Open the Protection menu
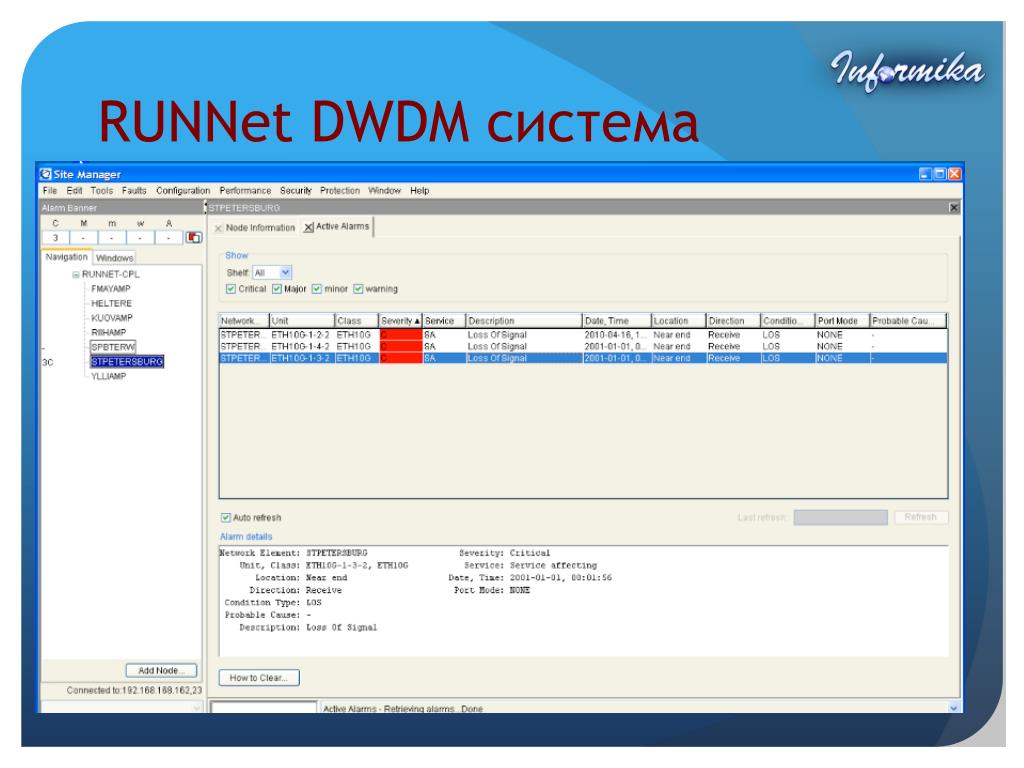The height and width of the screenshot is (768, 1024). click(x=340, y=191)
